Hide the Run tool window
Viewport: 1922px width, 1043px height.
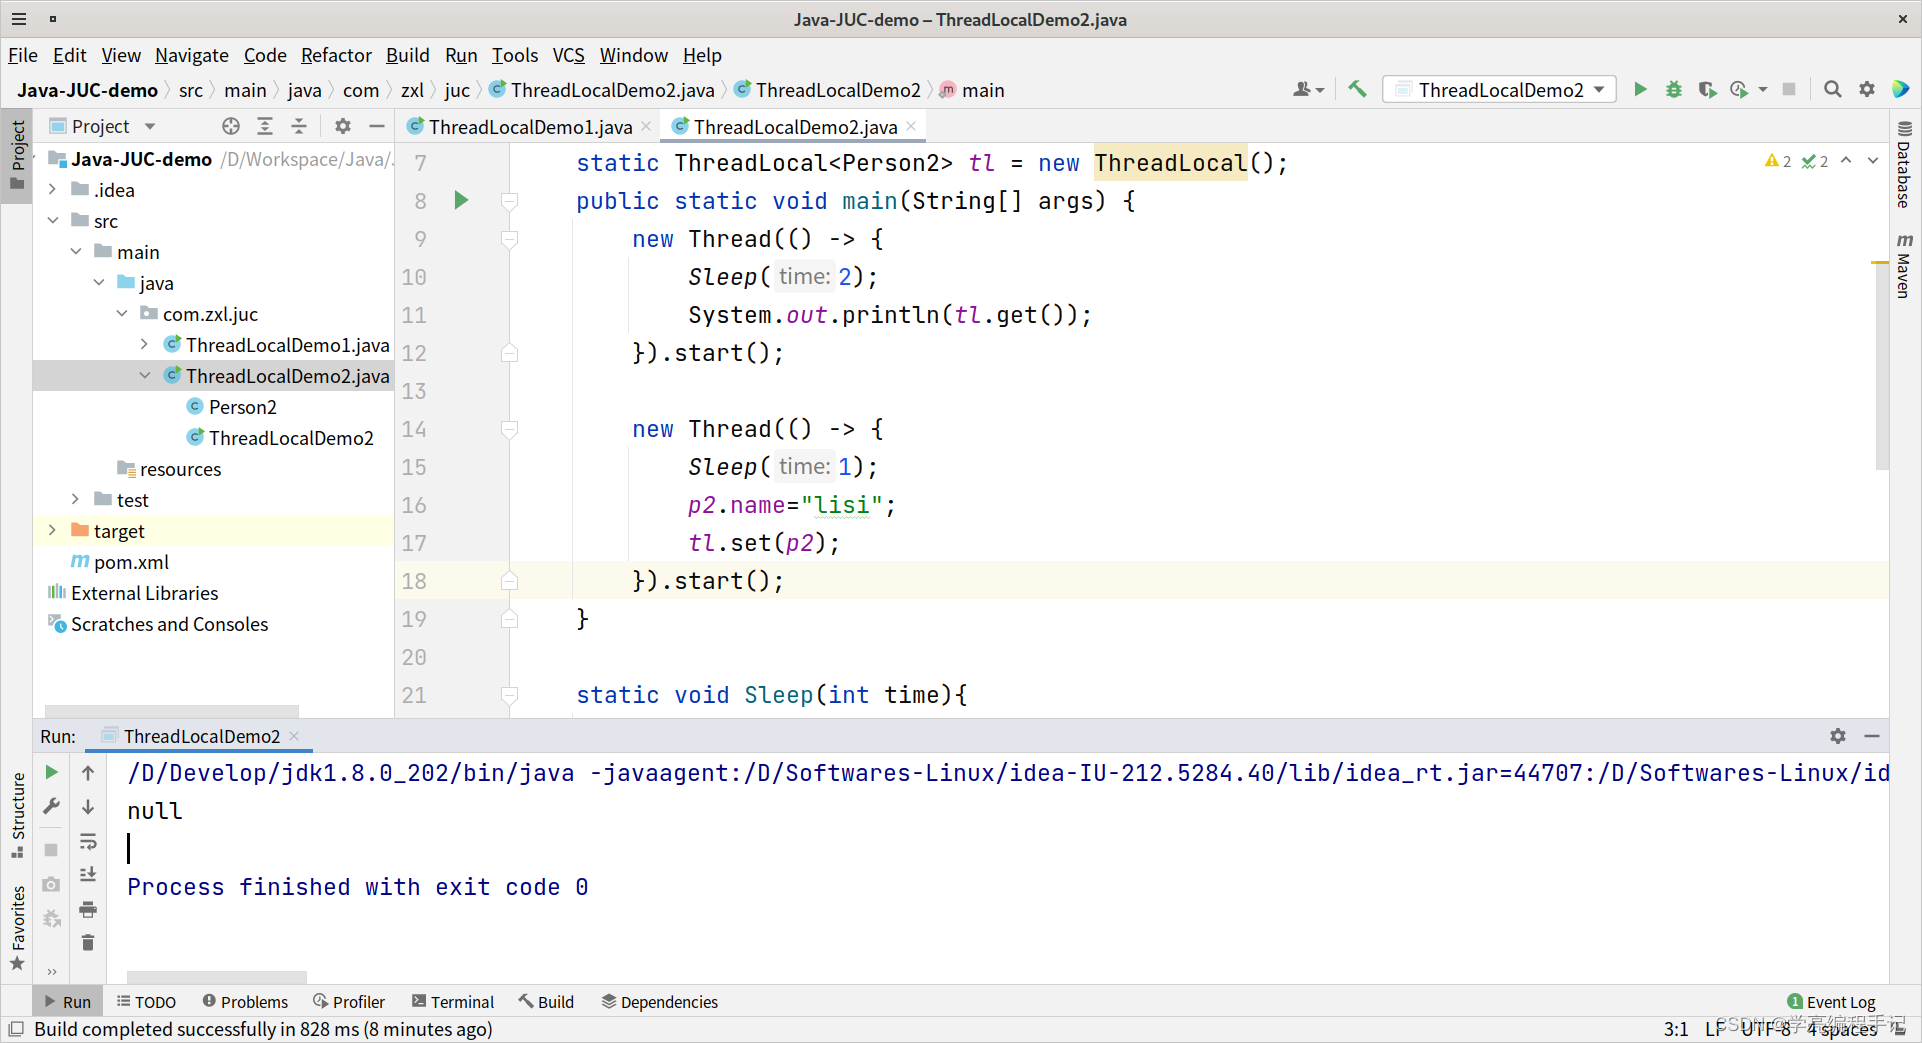click(1872, 736)
